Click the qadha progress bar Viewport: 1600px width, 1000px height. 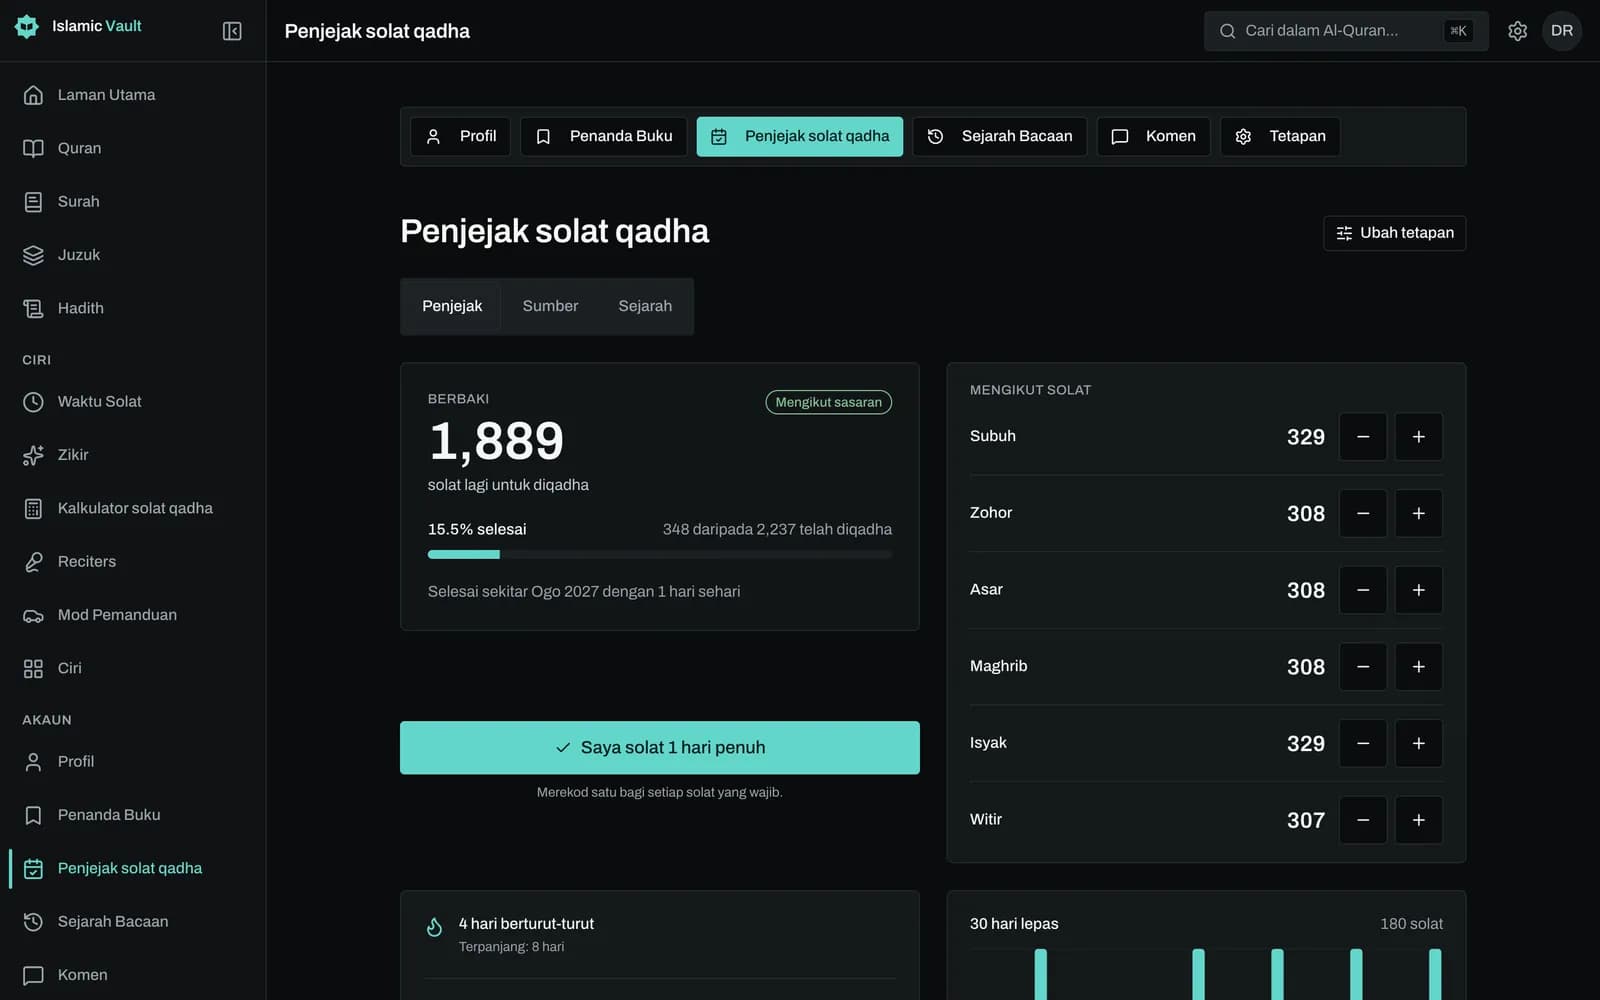pos(660,554)
